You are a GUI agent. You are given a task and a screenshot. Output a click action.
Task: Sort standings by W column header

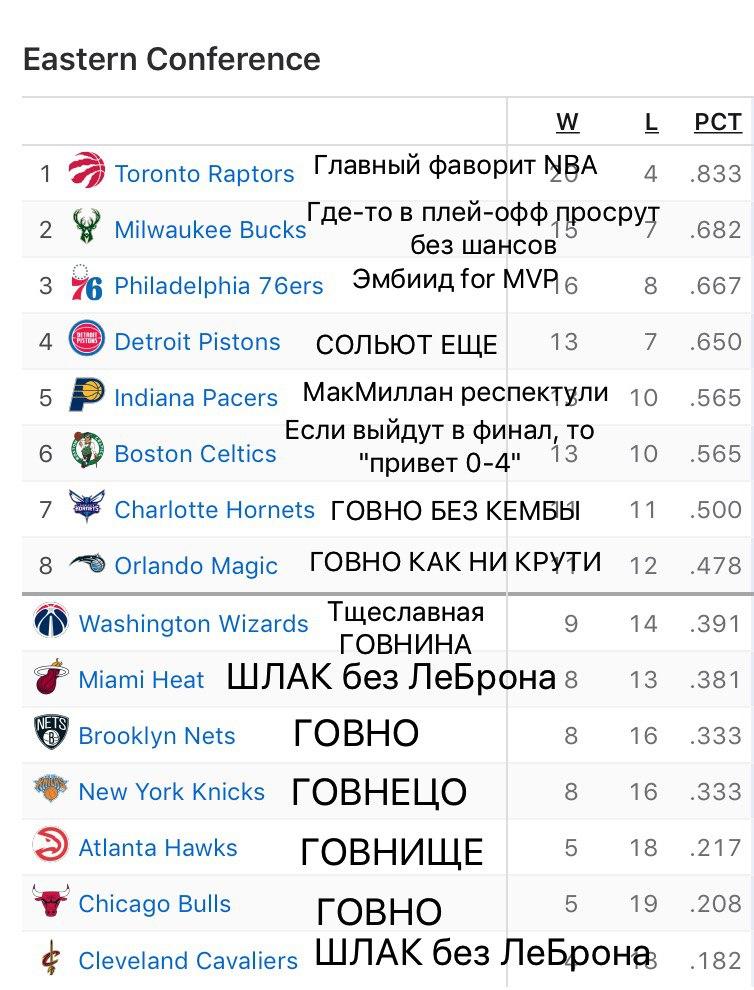coord(567,122)
